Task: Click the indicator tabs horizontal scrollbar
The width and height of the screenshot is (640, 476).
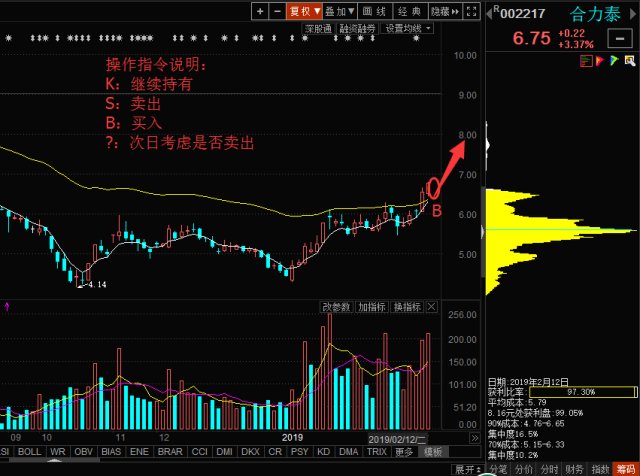Action: point(53,460)
